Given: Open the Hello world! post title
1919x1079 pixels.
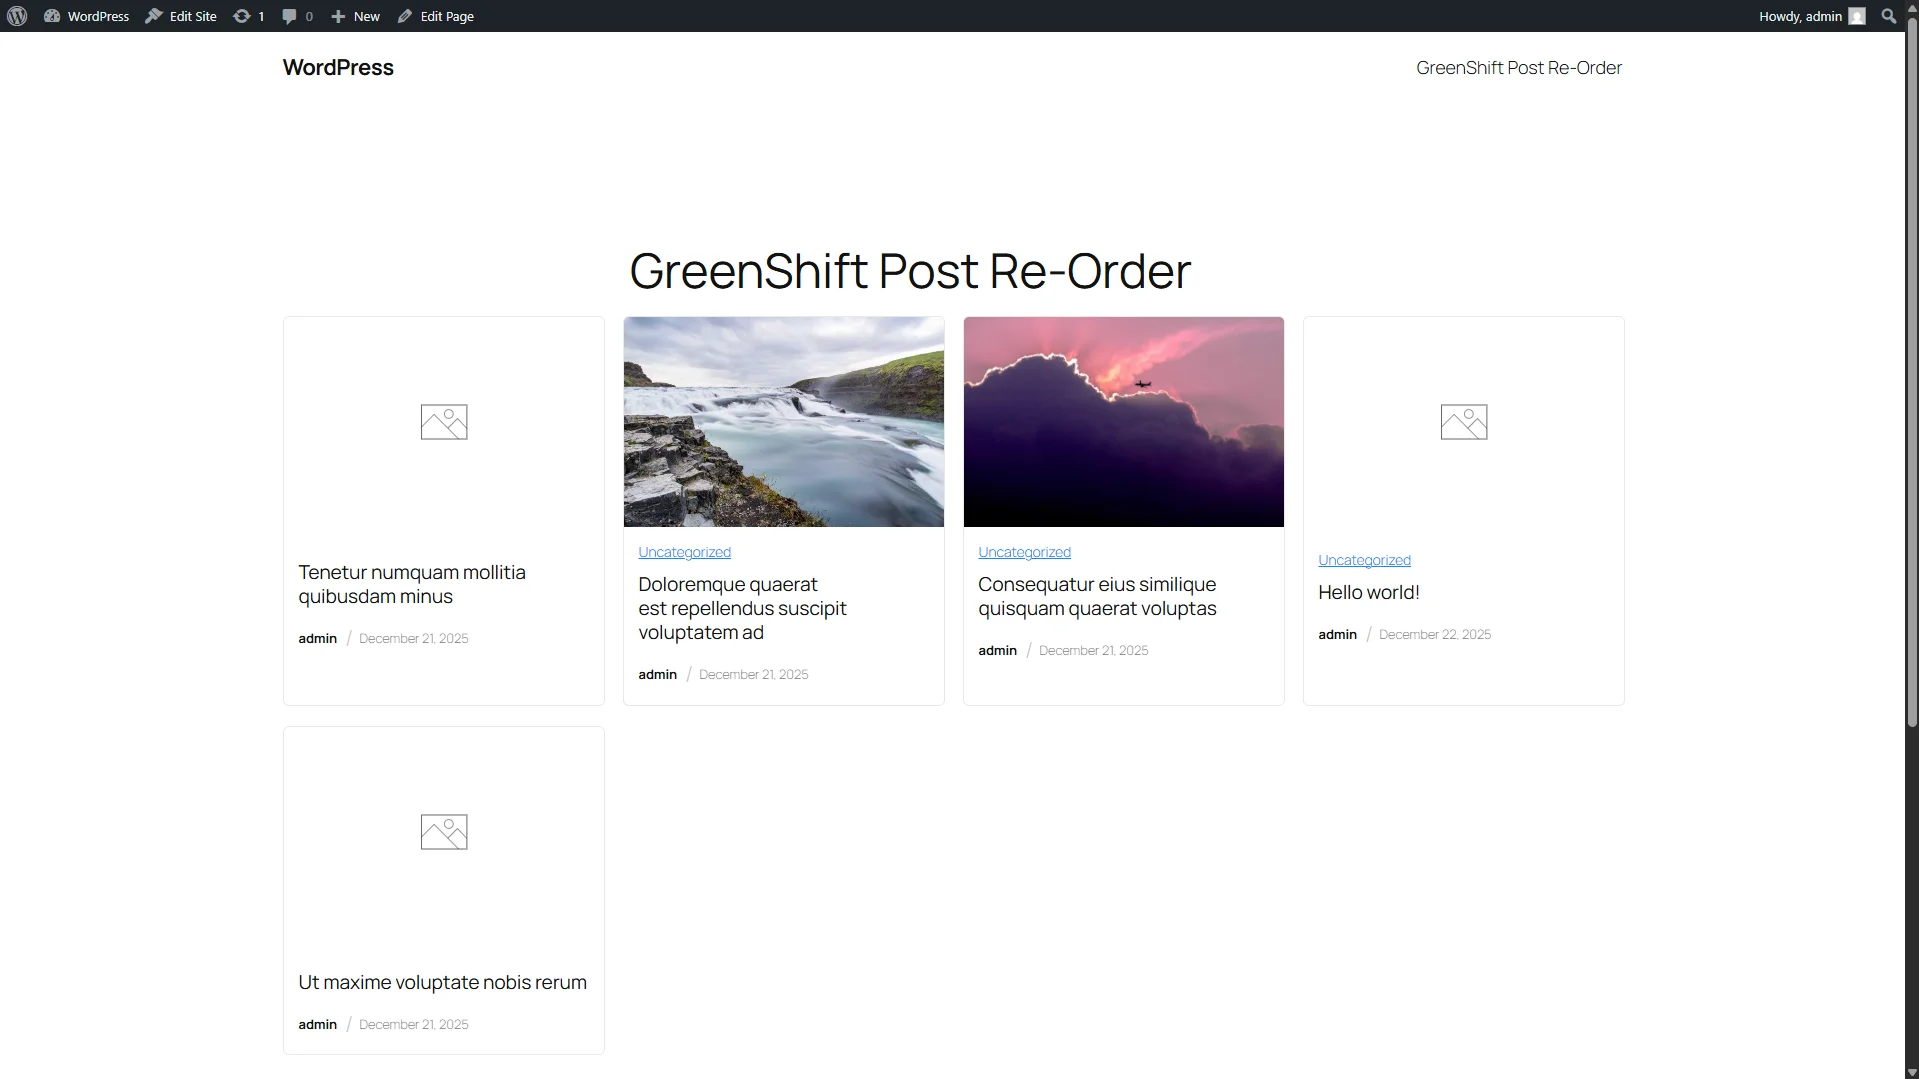Looking at the screenshot, I should (1369, 592).
